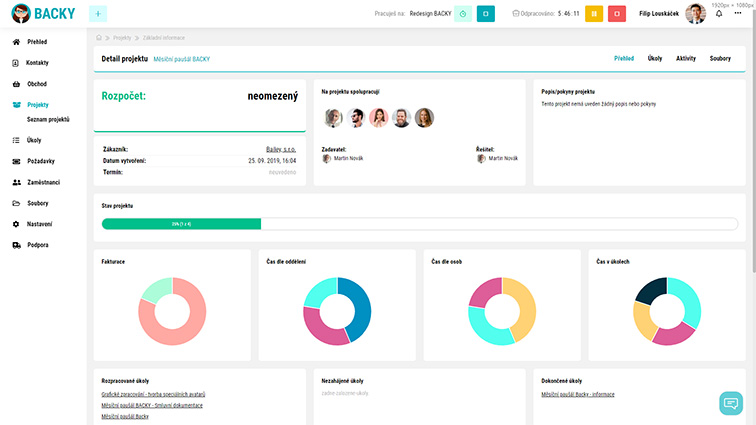
Task: Open the Soubory tab in project detail
Action: click(x=720, y=59)
